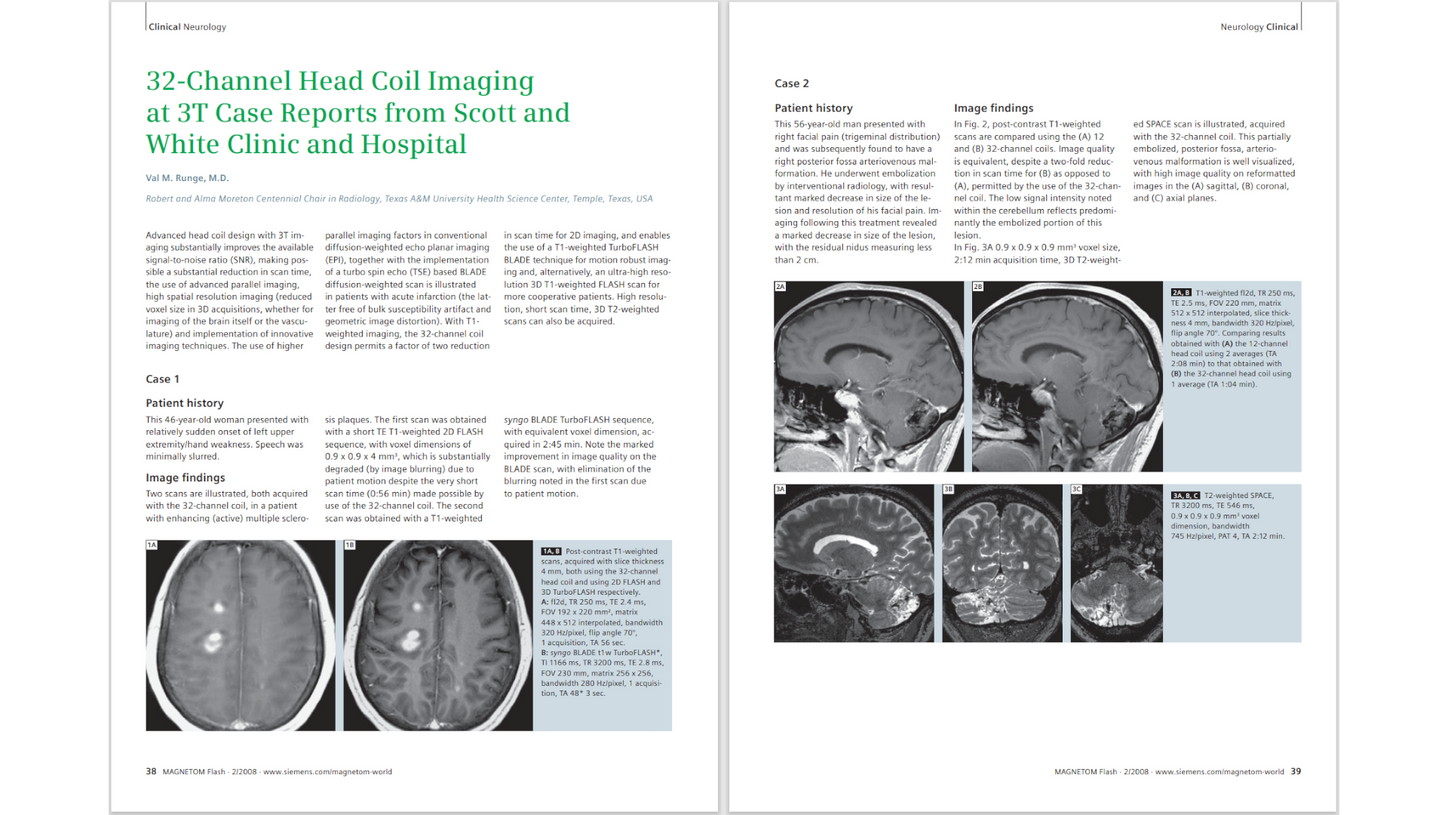Click the caption text 'T2-weighted SPACE'

(1240, 495)
